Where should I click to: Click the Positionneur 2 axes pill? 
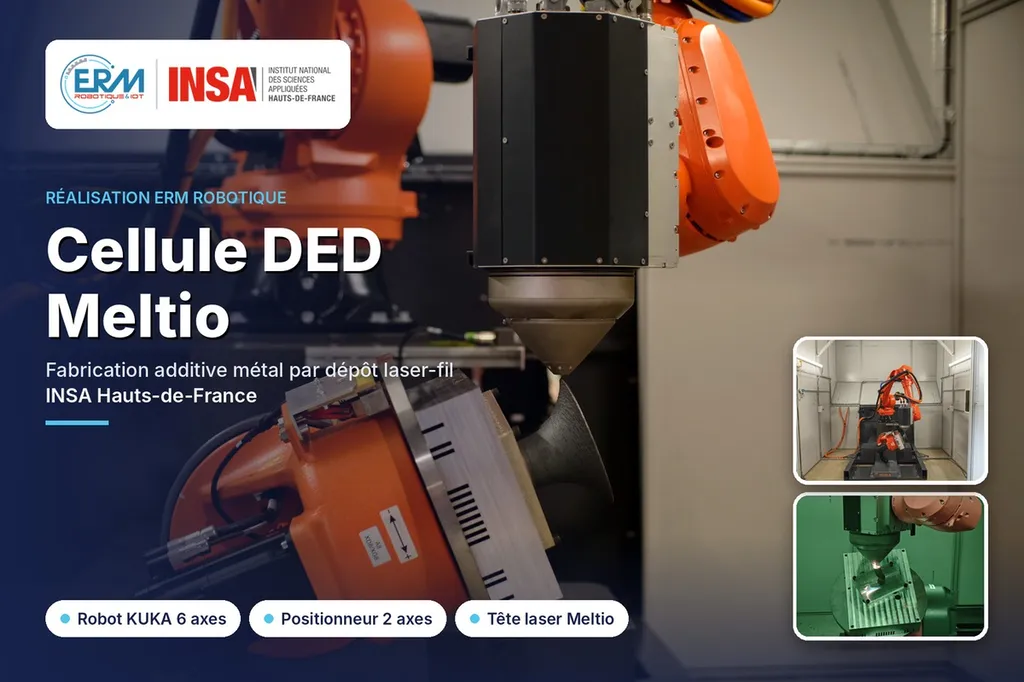347,619
